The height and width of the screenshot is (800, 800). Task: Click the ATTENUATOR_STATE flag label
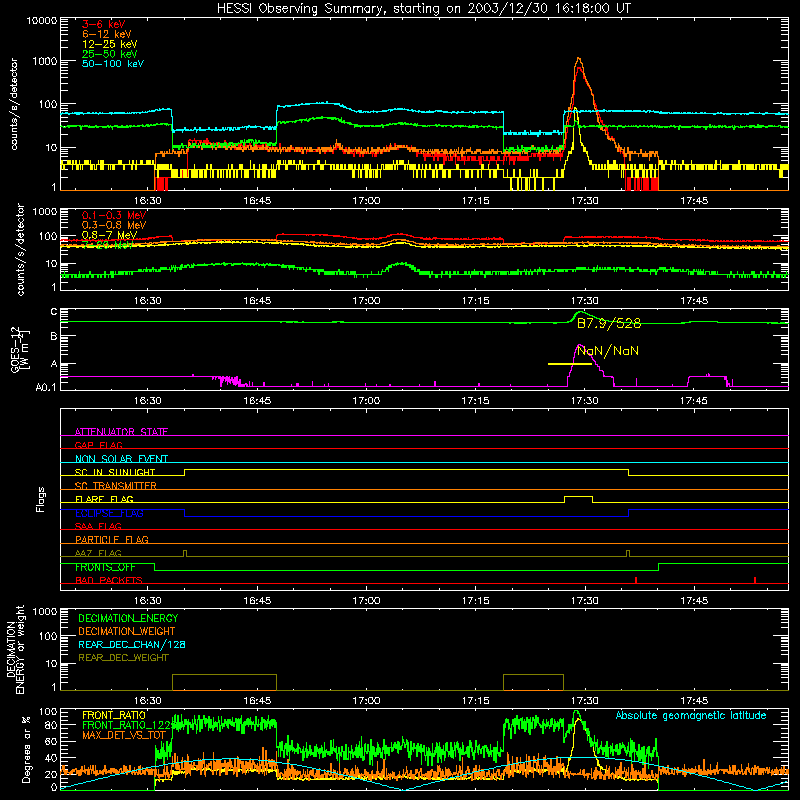click(x=121, y=432)
